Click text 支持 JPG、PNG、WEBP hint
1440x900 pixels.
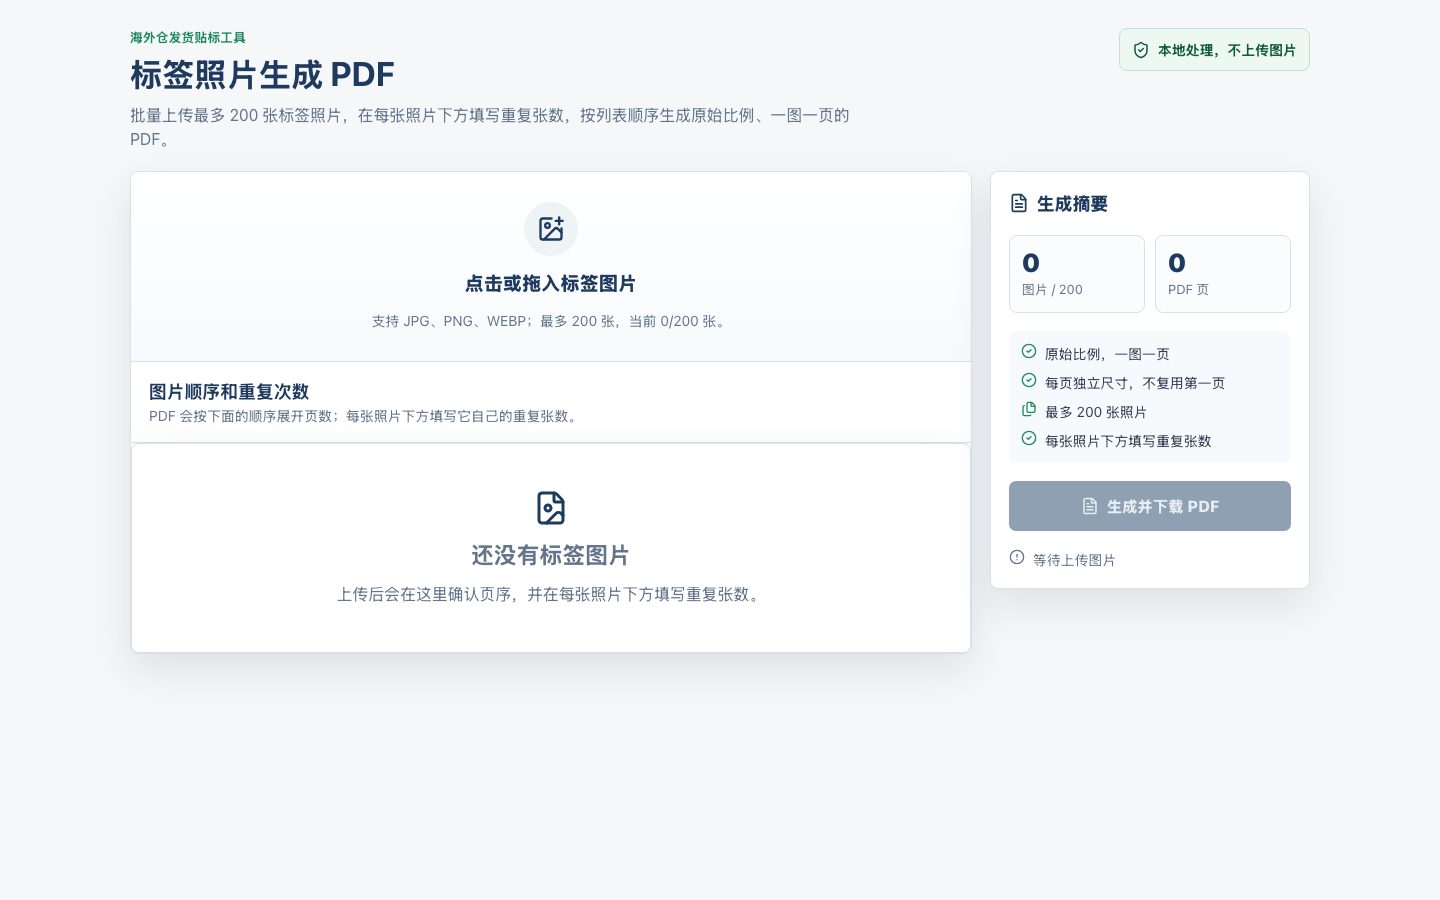click(x=551, y=321)
